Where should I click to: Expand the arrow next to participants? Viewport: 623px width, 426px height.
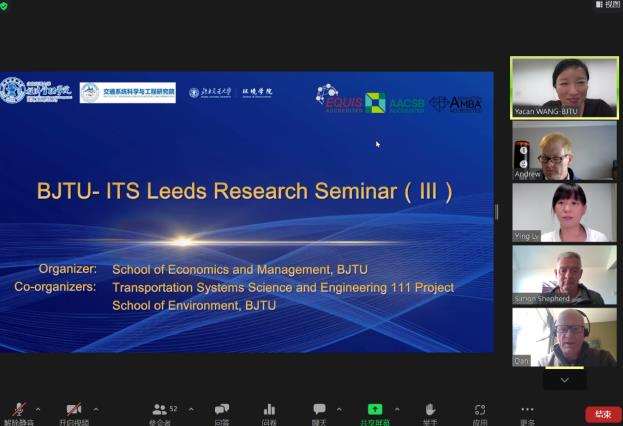click(x=191, y=409)
